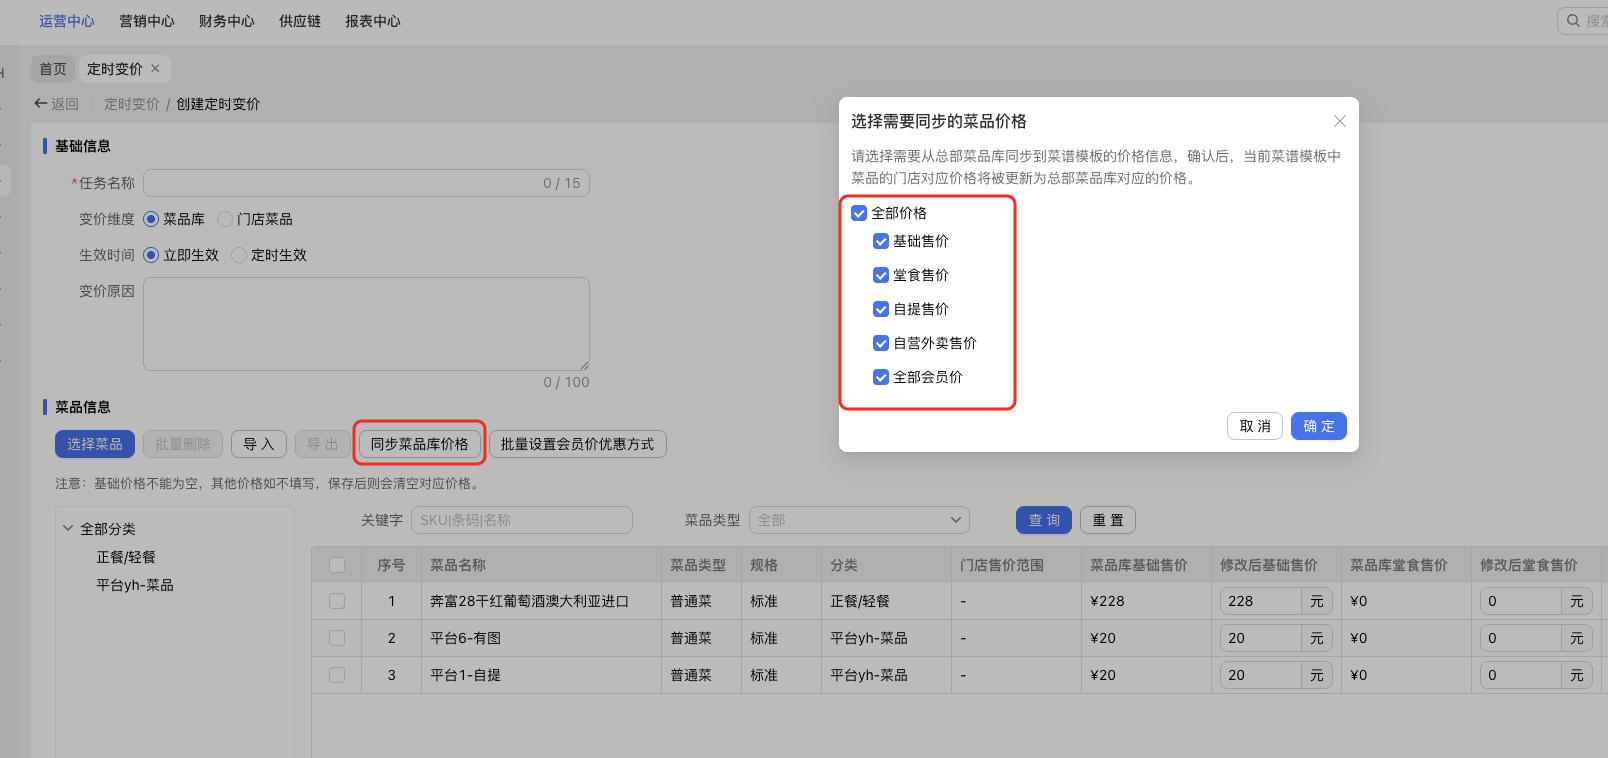Click the 重置 button
This screenshot has width=1608, height=758.
[x=1108, y=520]
